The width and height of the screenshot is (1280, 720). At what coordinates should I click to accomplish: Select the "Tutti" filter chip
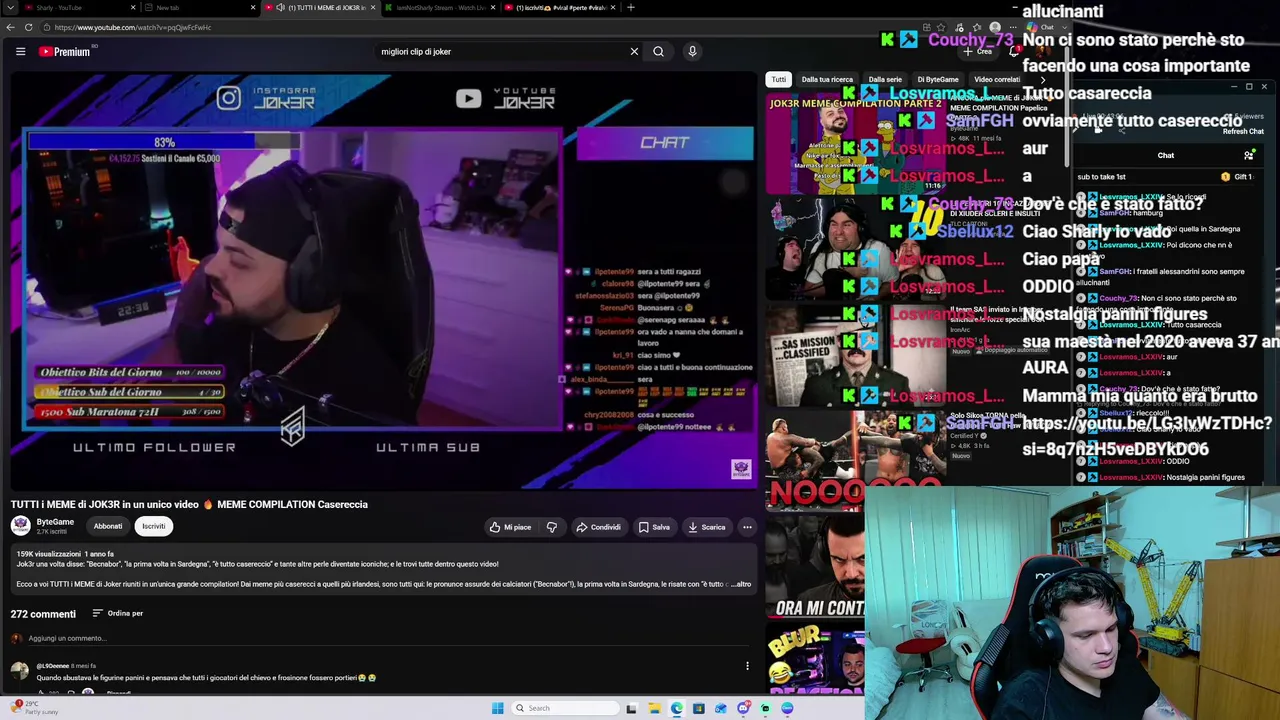pos(779,79)
